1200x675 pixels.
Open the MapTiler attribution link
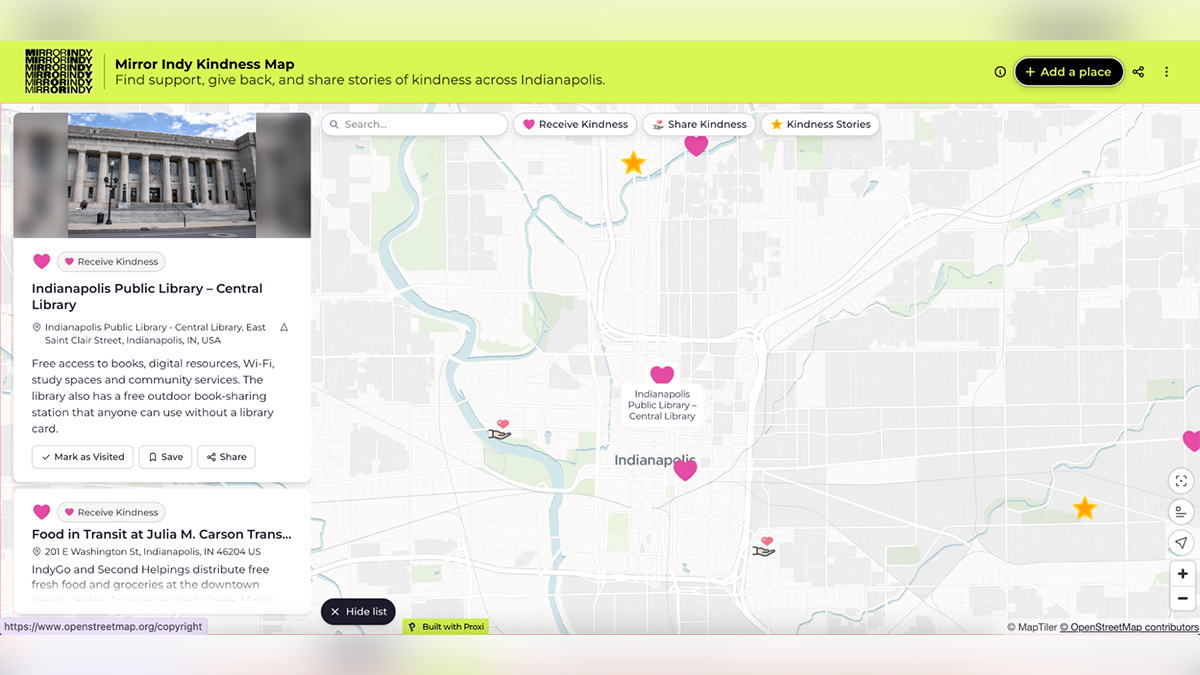pos(1031,627)
